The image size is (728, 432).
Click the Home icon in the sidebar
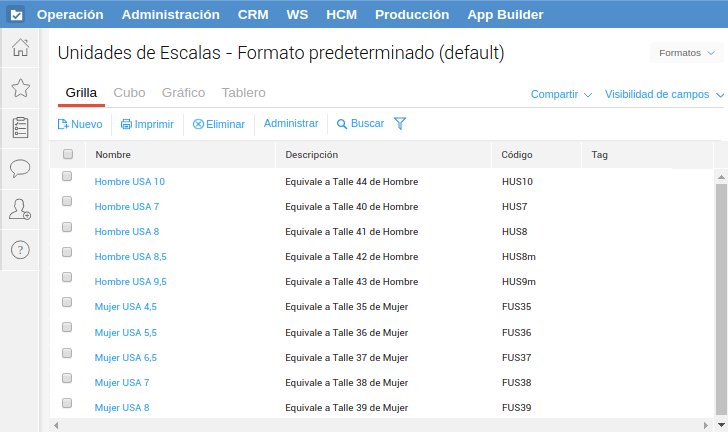click(x=19, y=48)
